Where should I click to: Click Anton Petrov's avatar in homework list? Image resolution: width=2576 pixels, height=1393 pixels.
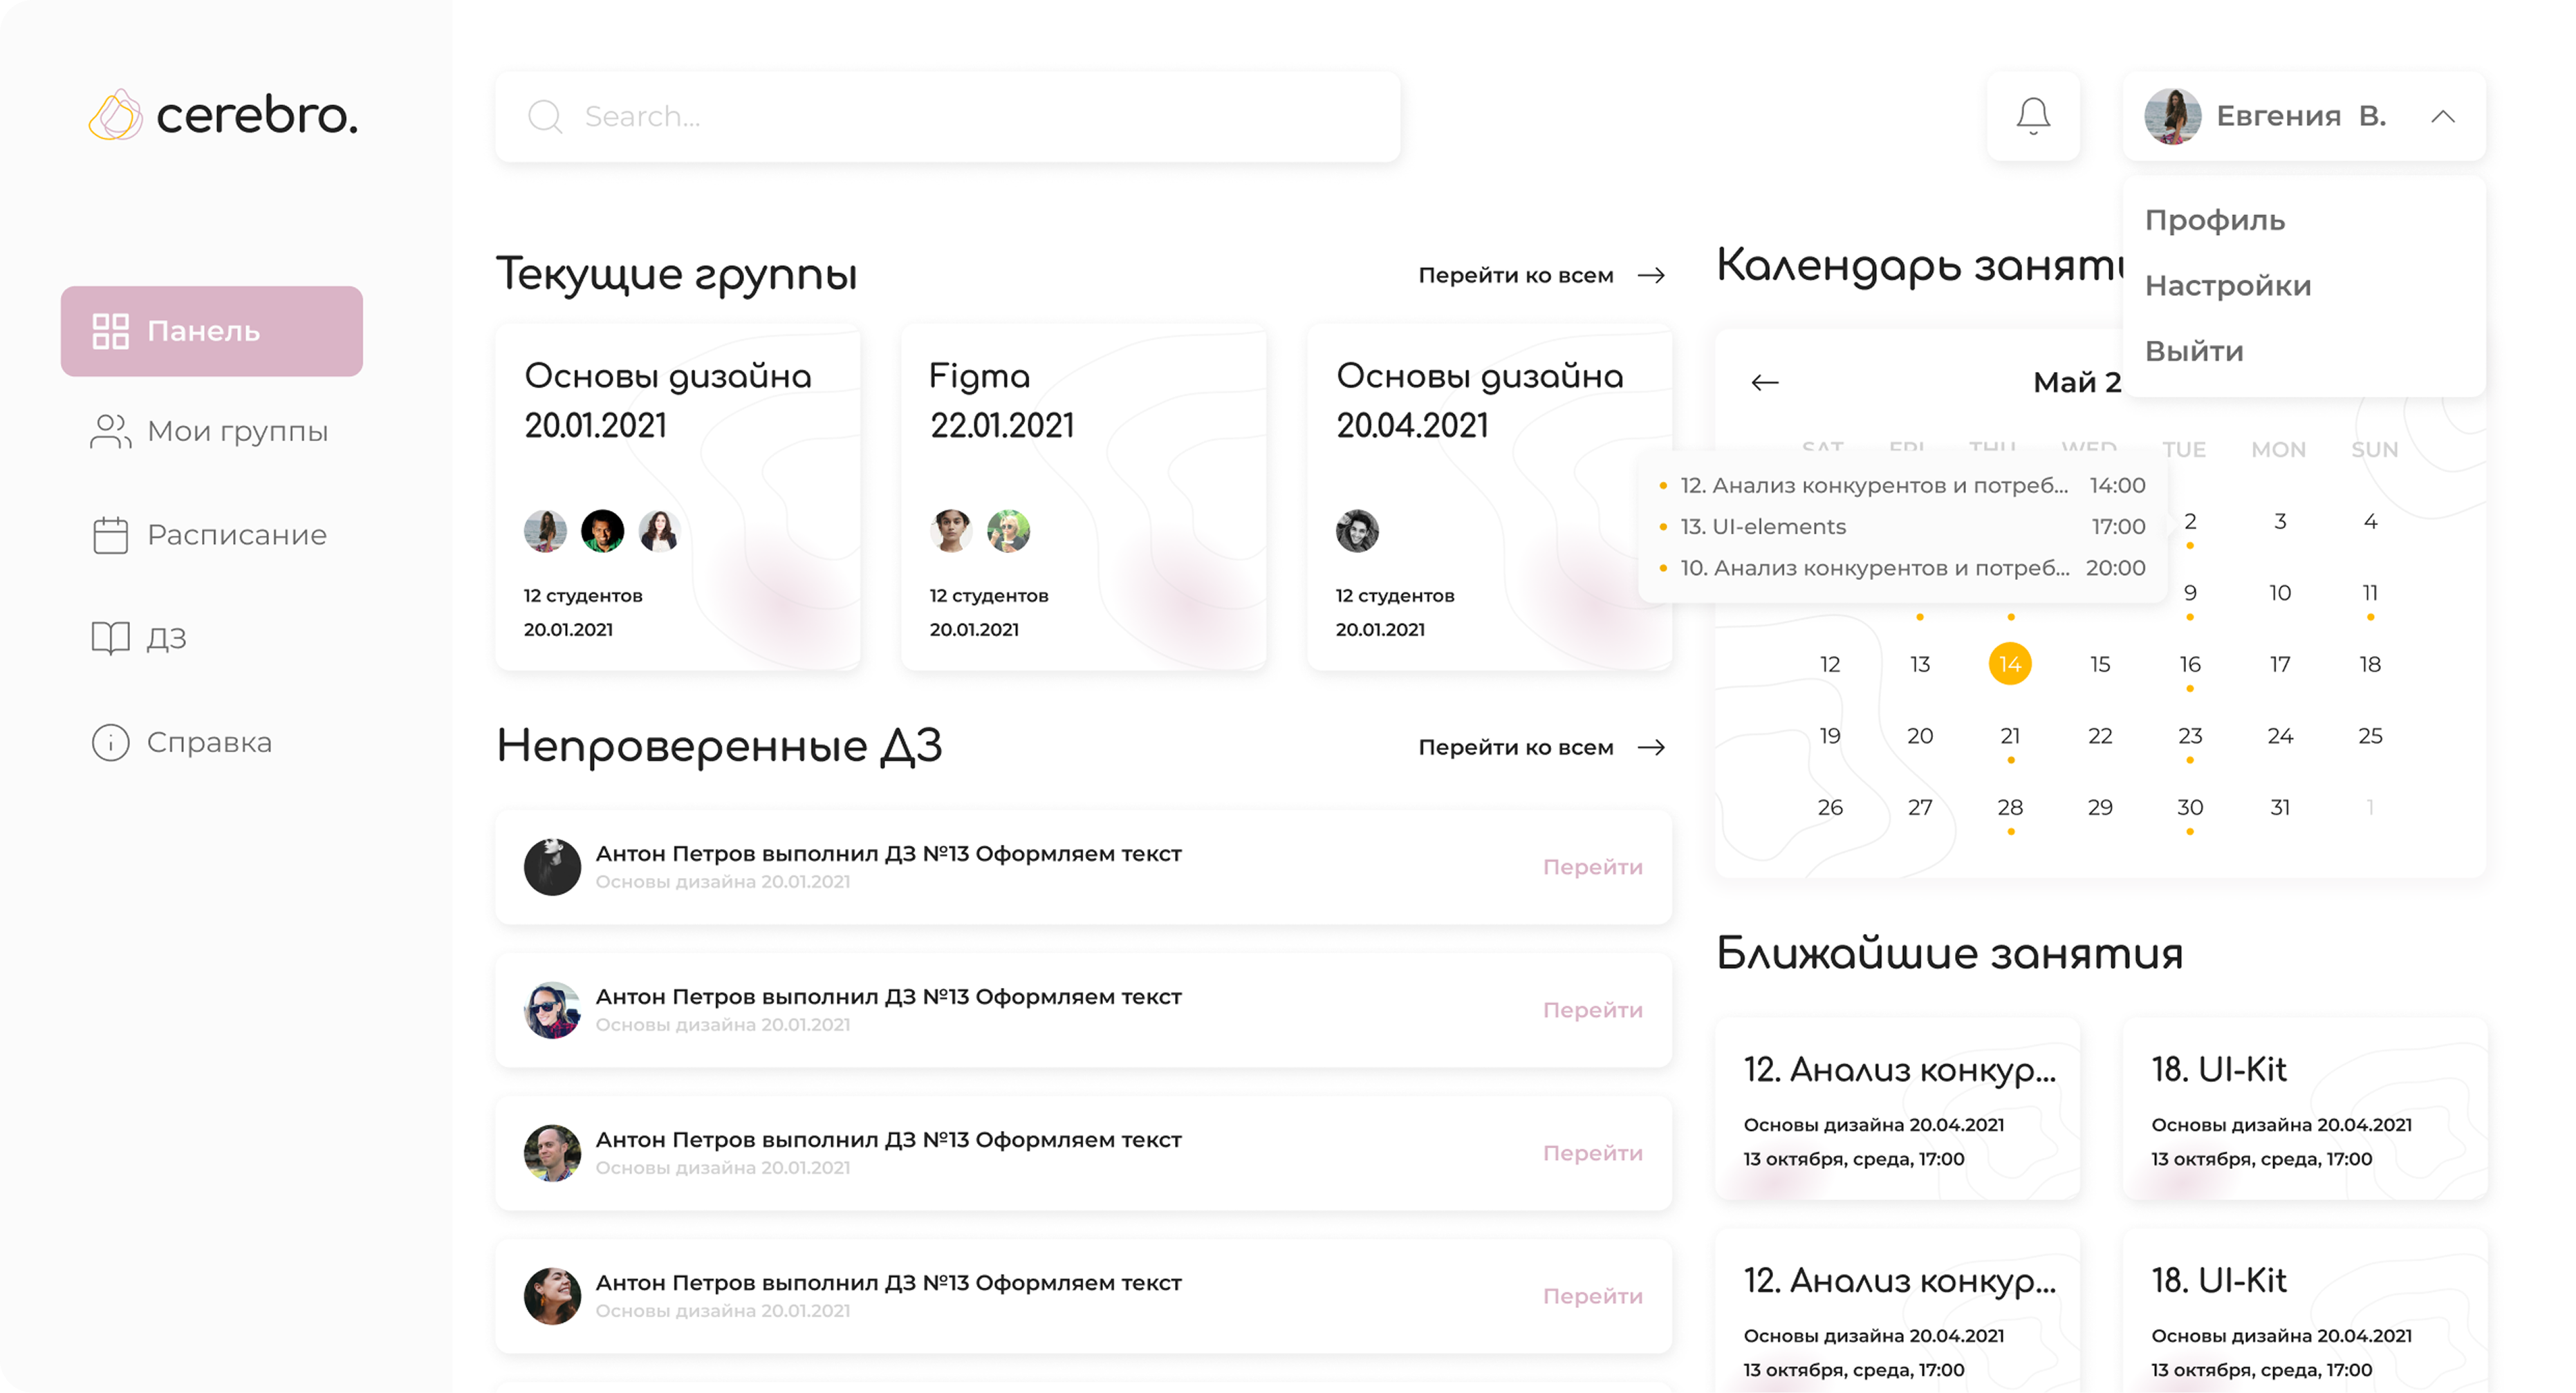click(552, 866)
